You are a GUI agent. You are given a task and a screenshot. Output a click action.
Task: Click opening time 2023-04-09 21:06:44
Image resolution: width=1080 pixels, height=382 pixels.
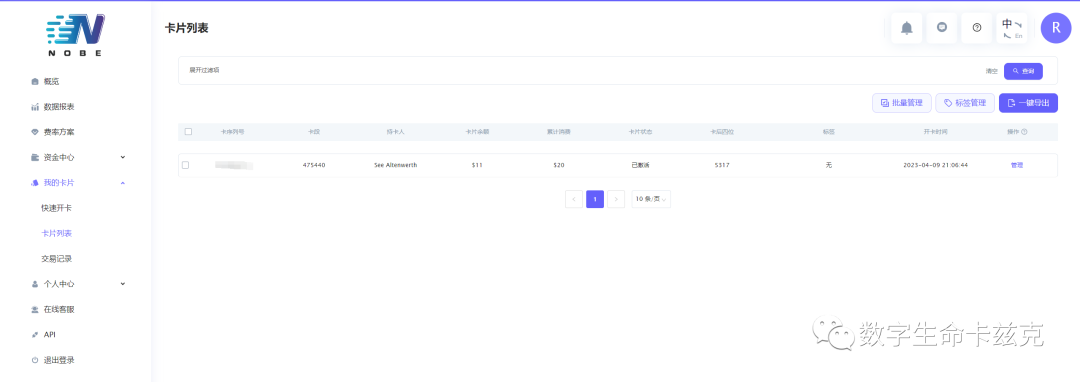coord(935,165)
